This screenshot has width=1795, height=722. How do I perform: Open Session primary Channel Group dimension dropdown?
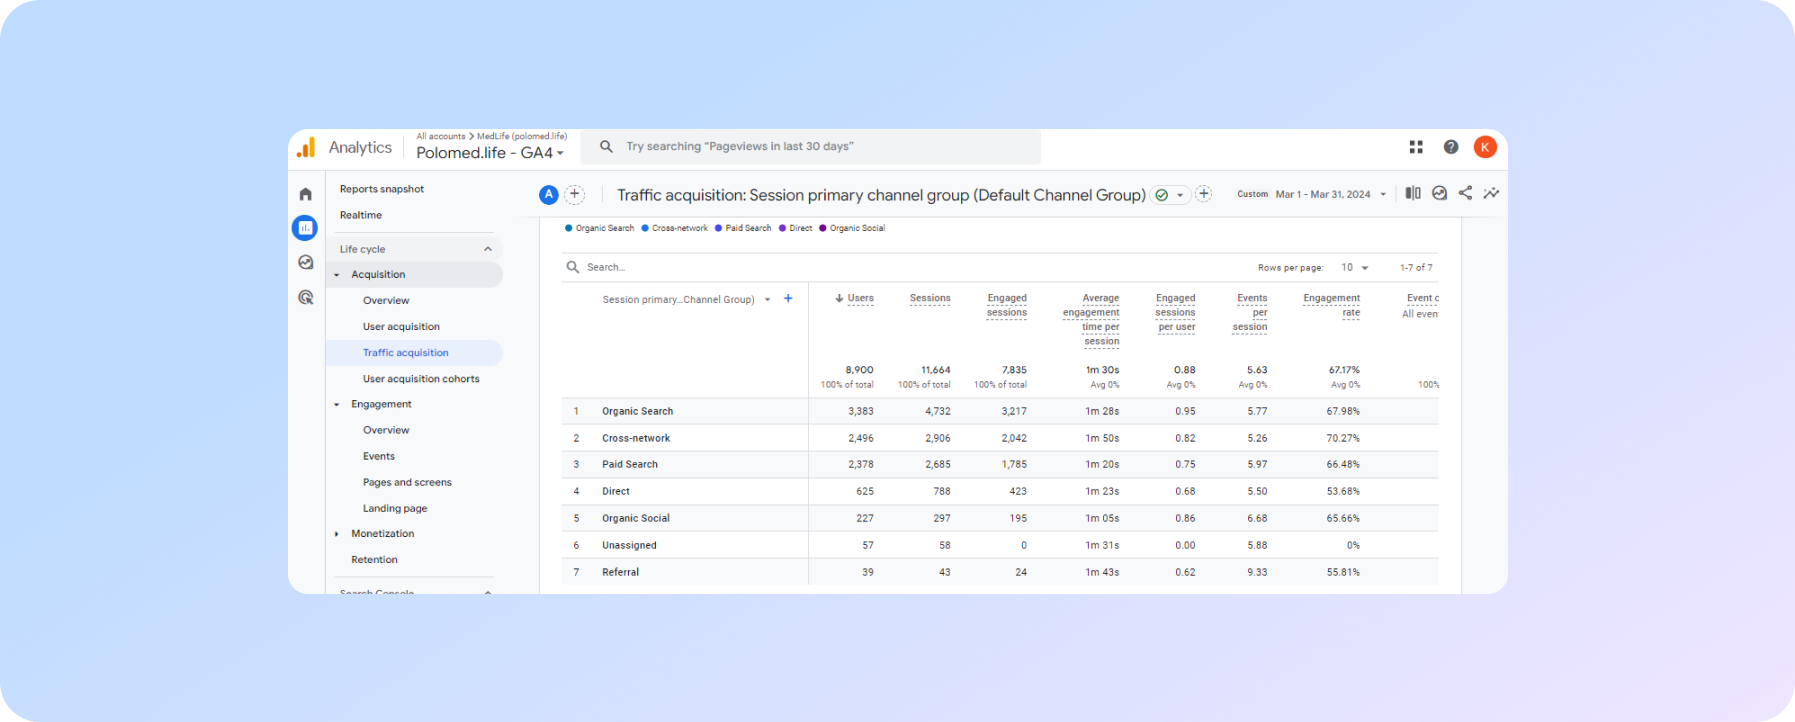pos(686,299)
